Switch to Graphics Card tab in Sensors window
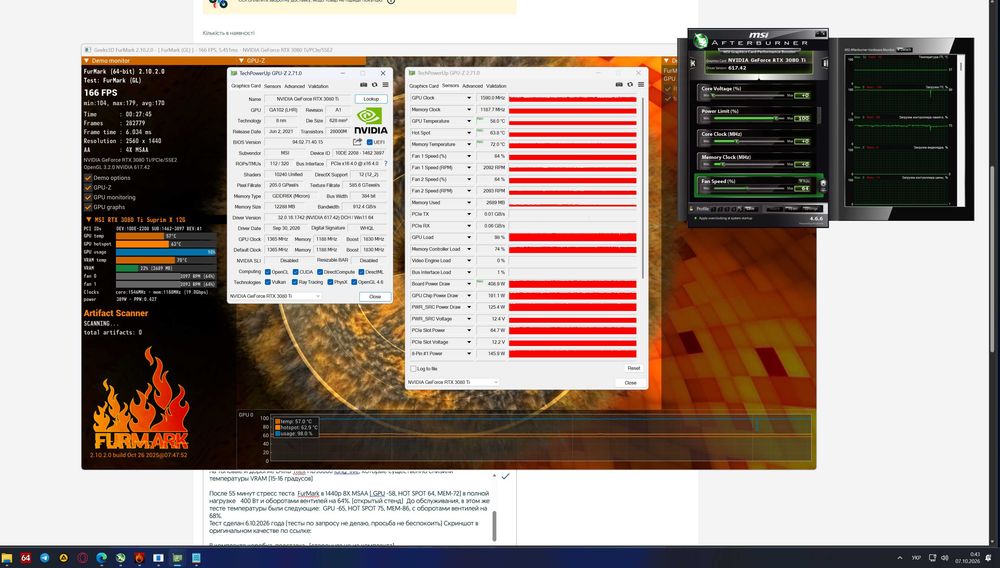The image size is (1000, 568). coord(423,85)
